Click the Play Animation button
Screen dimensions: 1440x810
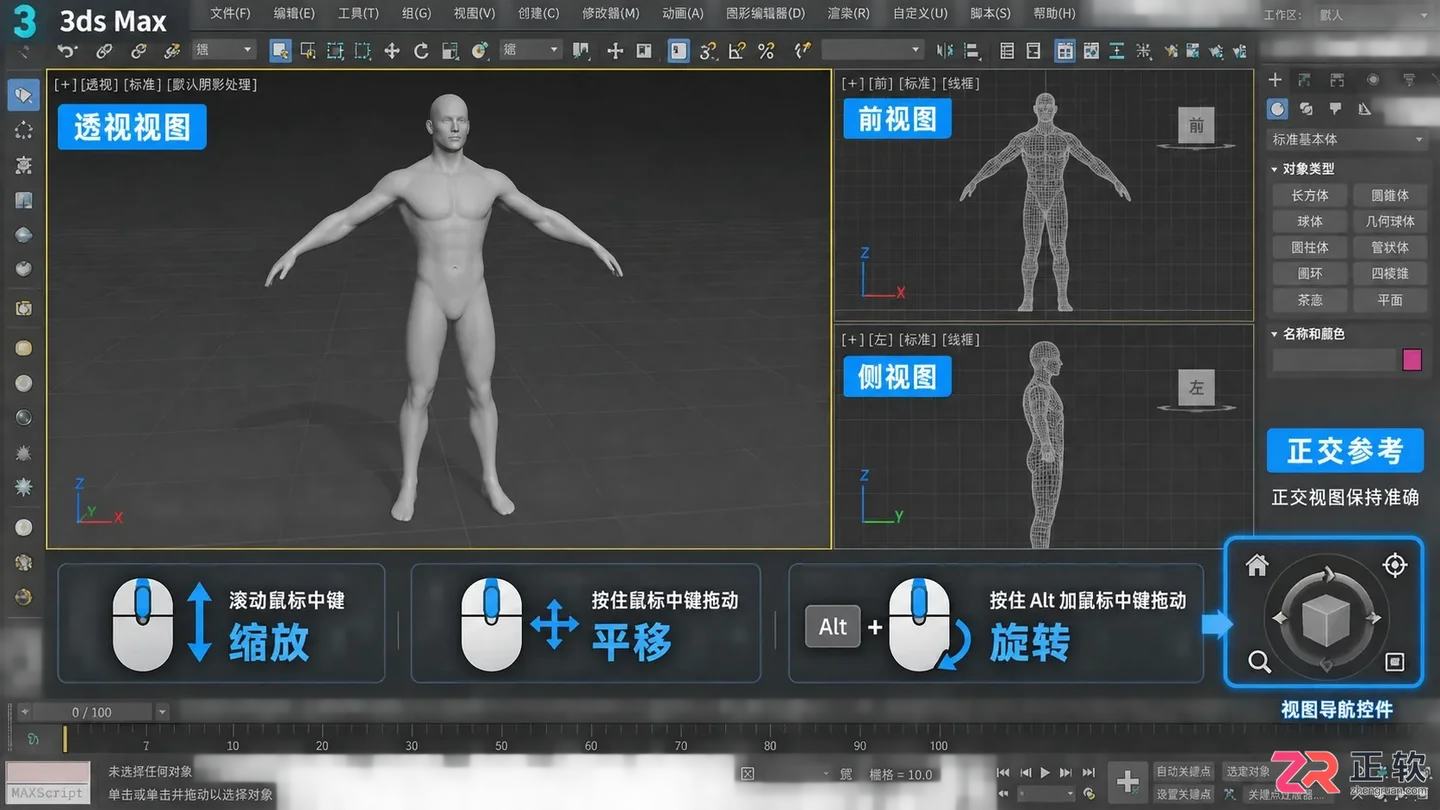1045,772
